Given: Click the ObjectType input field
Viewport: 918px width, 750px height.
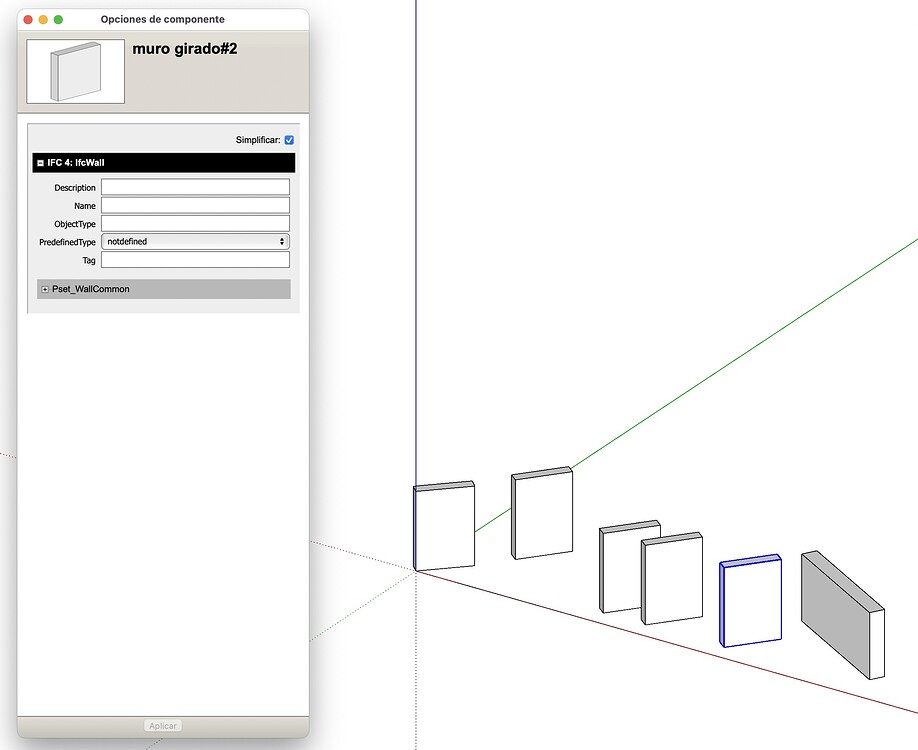Looking at the screenshot, I should click(194, 223).
